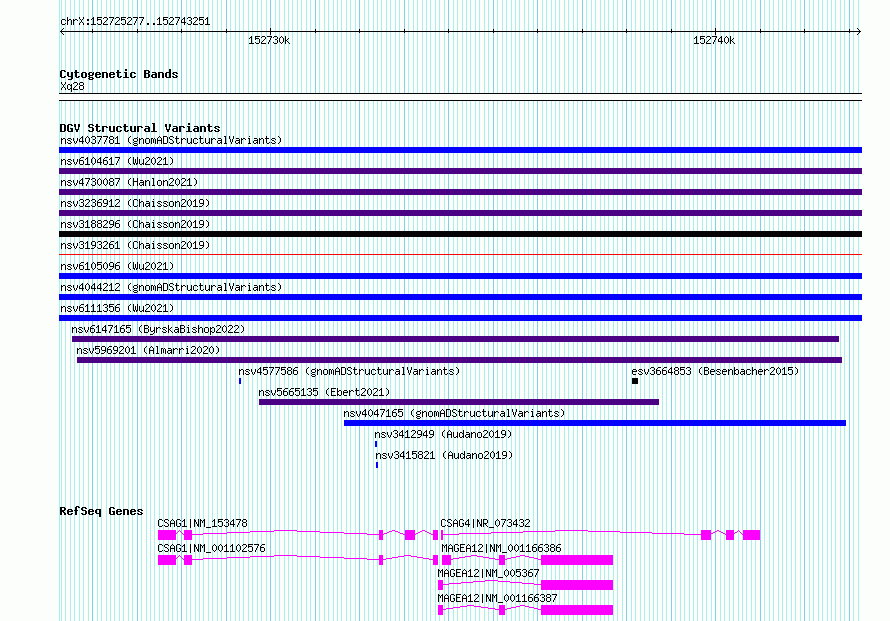Screen dimensions: 890x621
Task: Click the chrX:152725277..152743251 coordinate label
Action: pyautogui.click(x=135, y=22)
